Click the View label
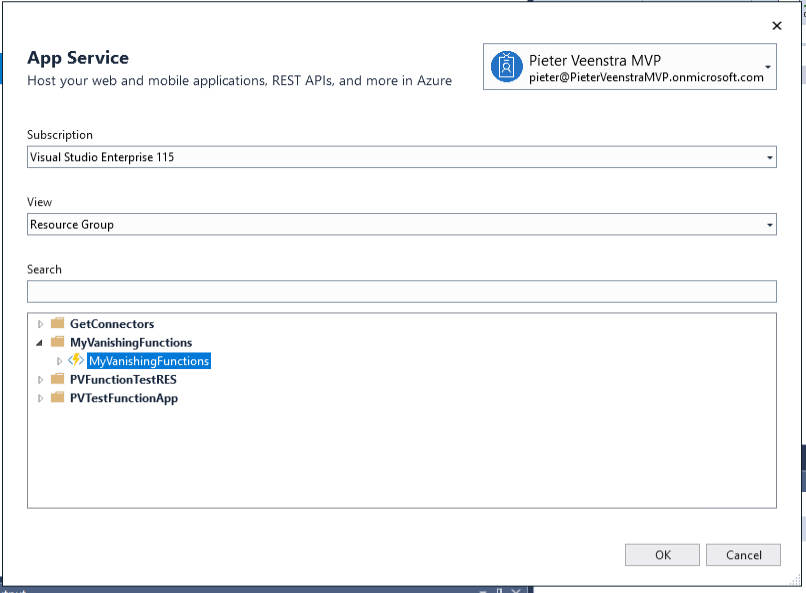The width and height of the screenshot is (806, 593). click(40, 202)
